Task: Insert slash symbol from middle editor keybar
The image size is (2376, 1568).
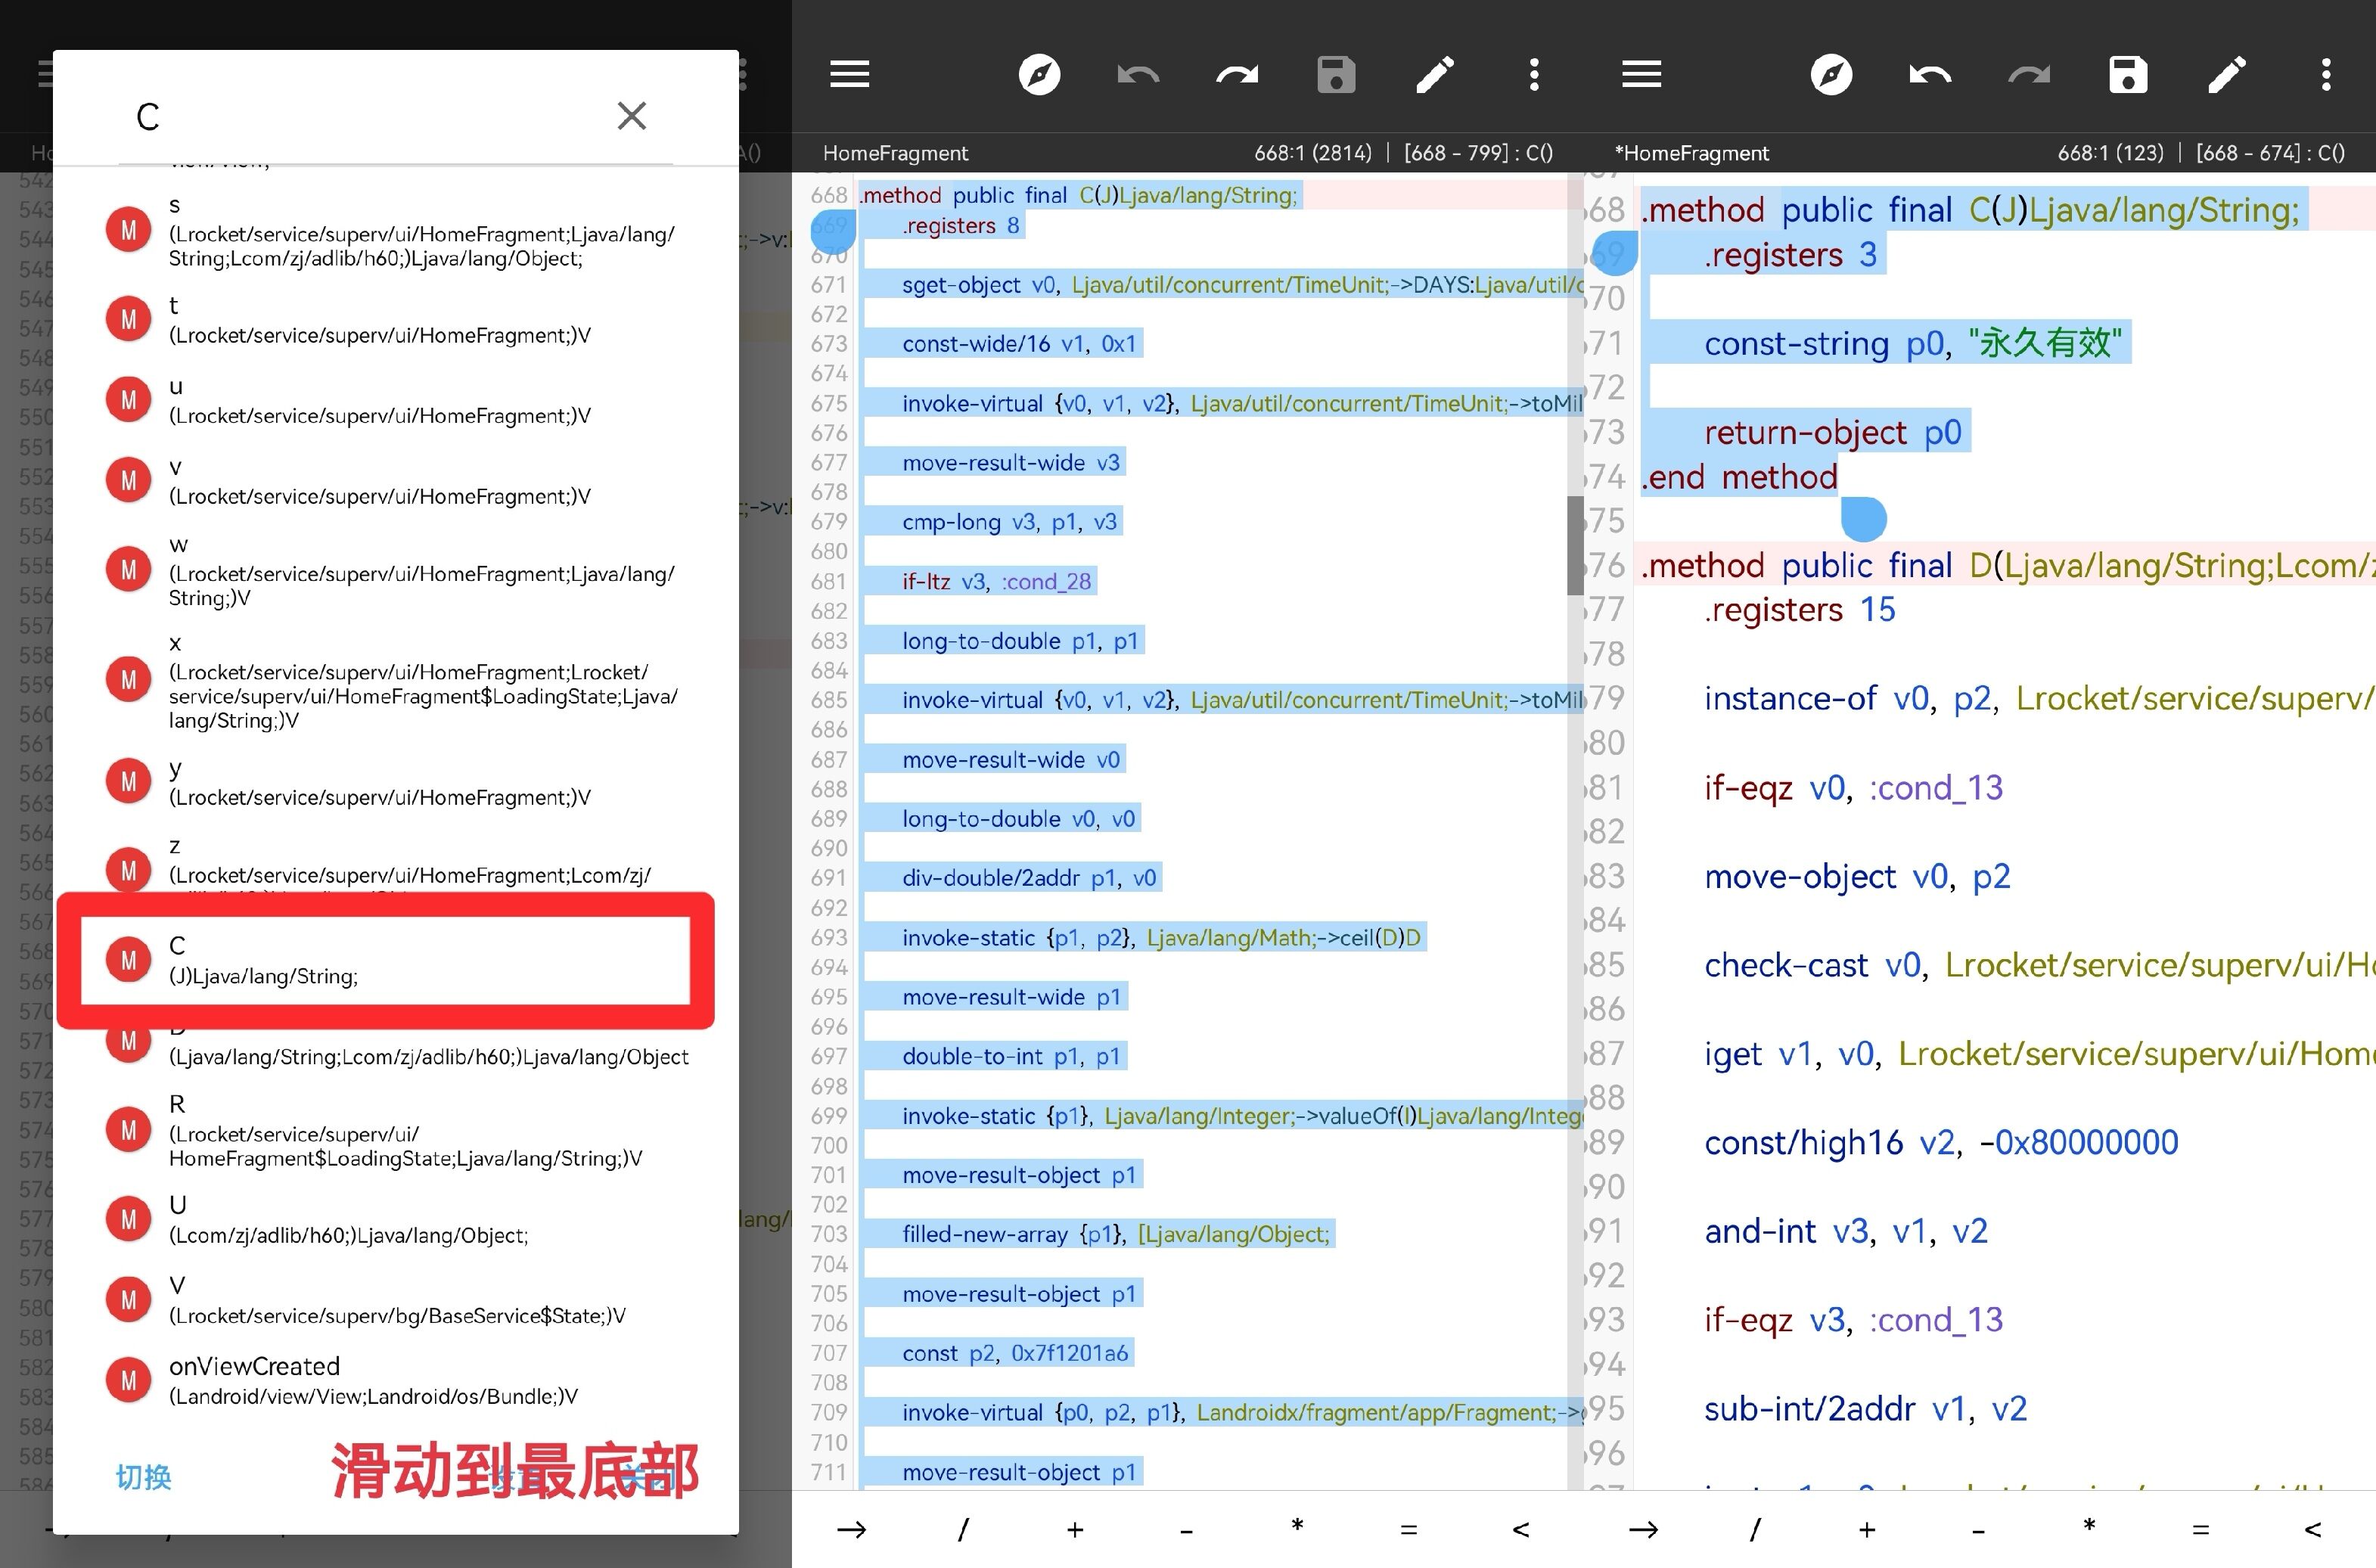Action: (x=963, y=1529)
